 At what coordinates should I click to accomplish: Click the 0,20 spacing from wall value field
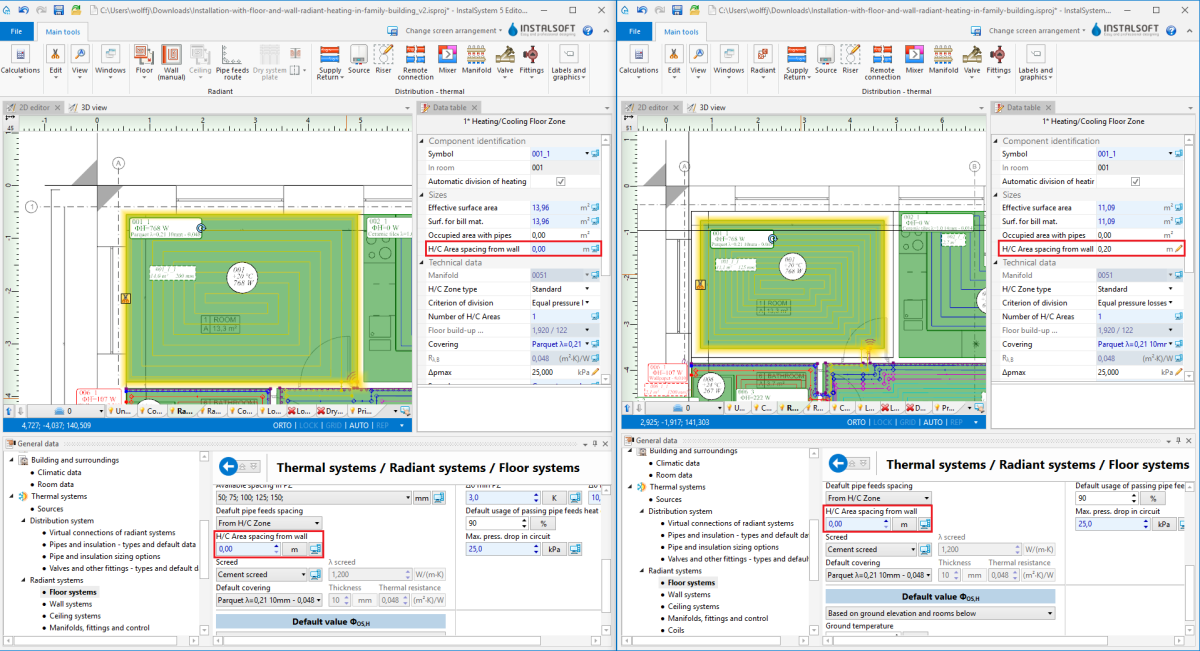point(1130,248)
